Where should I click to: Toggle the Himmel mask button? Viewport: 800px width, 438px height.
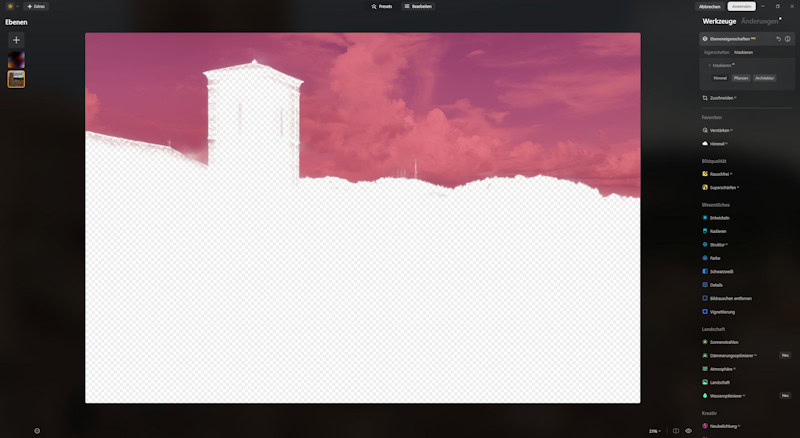(x=720, y=77)
